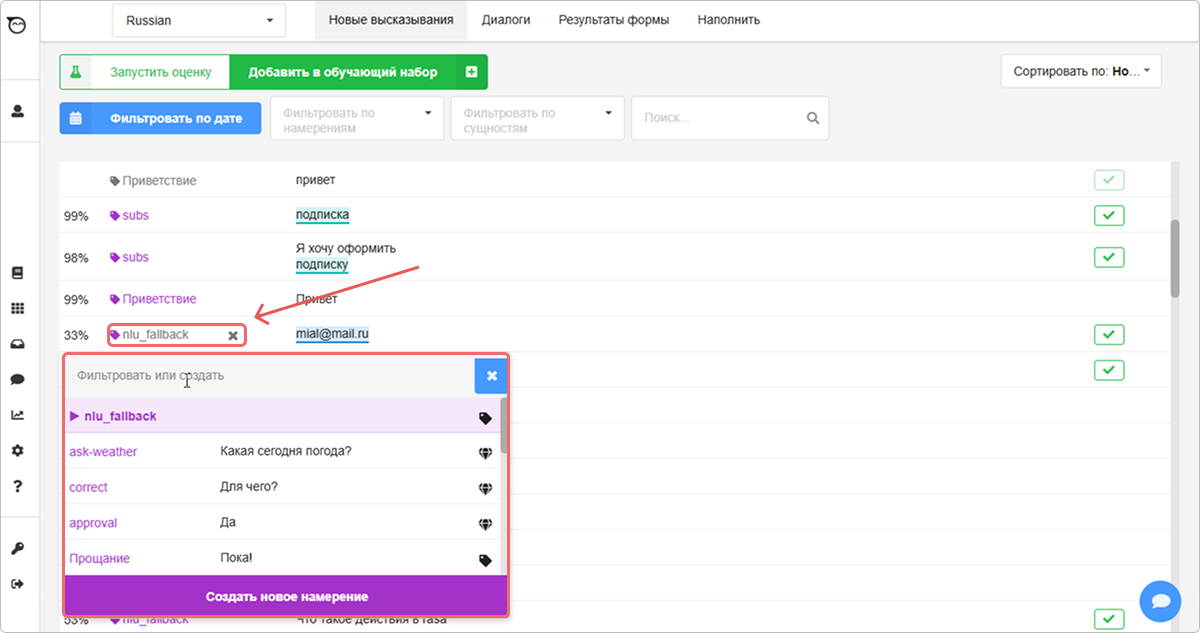Image resolution: width=1200 pixels, height=633 pixels.
Task: Open the analytics chart icon in sidebar
Action: tap(17, 415)
